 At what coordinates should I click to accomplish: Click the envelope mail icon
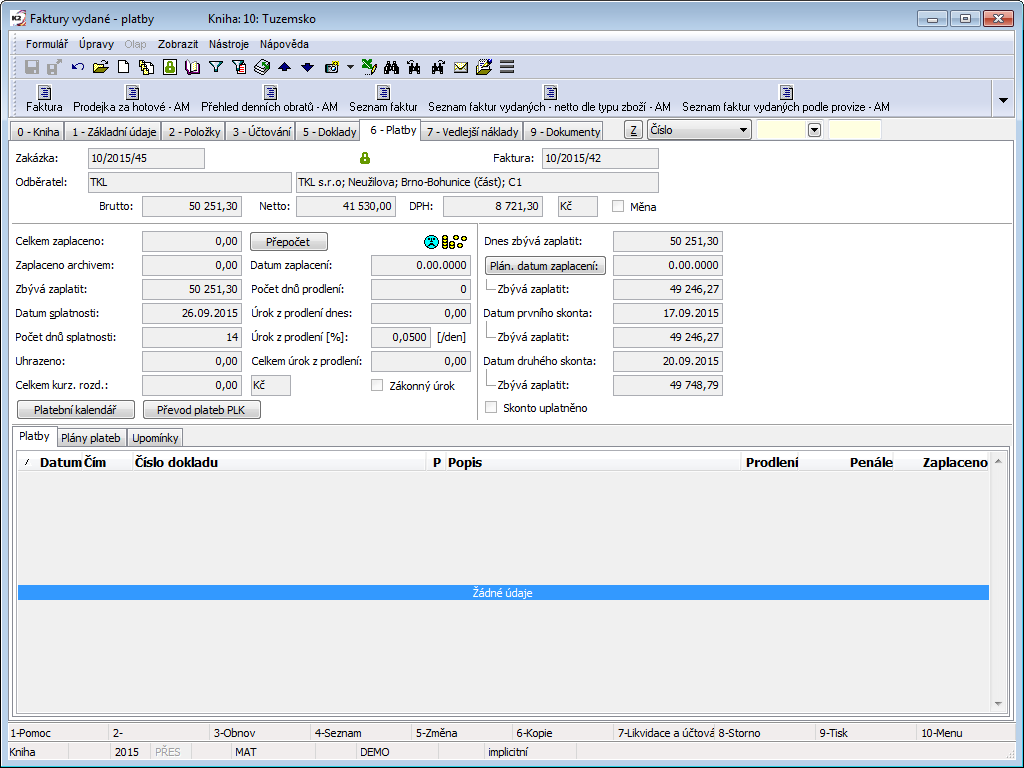tap(461, 67)
